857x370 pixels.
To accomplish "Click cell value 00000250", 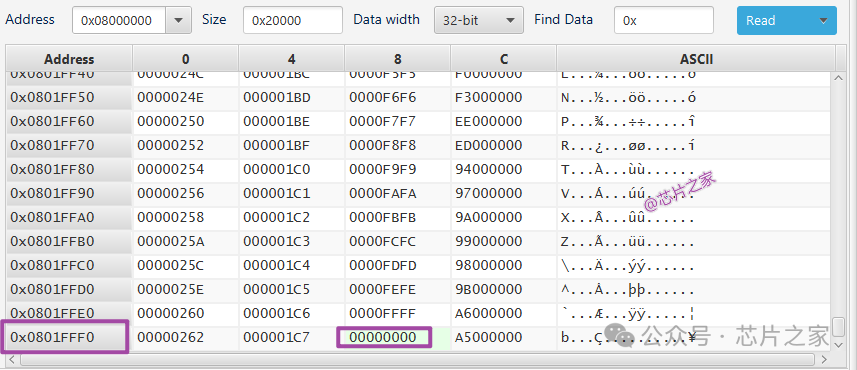I will coord(171,121).
